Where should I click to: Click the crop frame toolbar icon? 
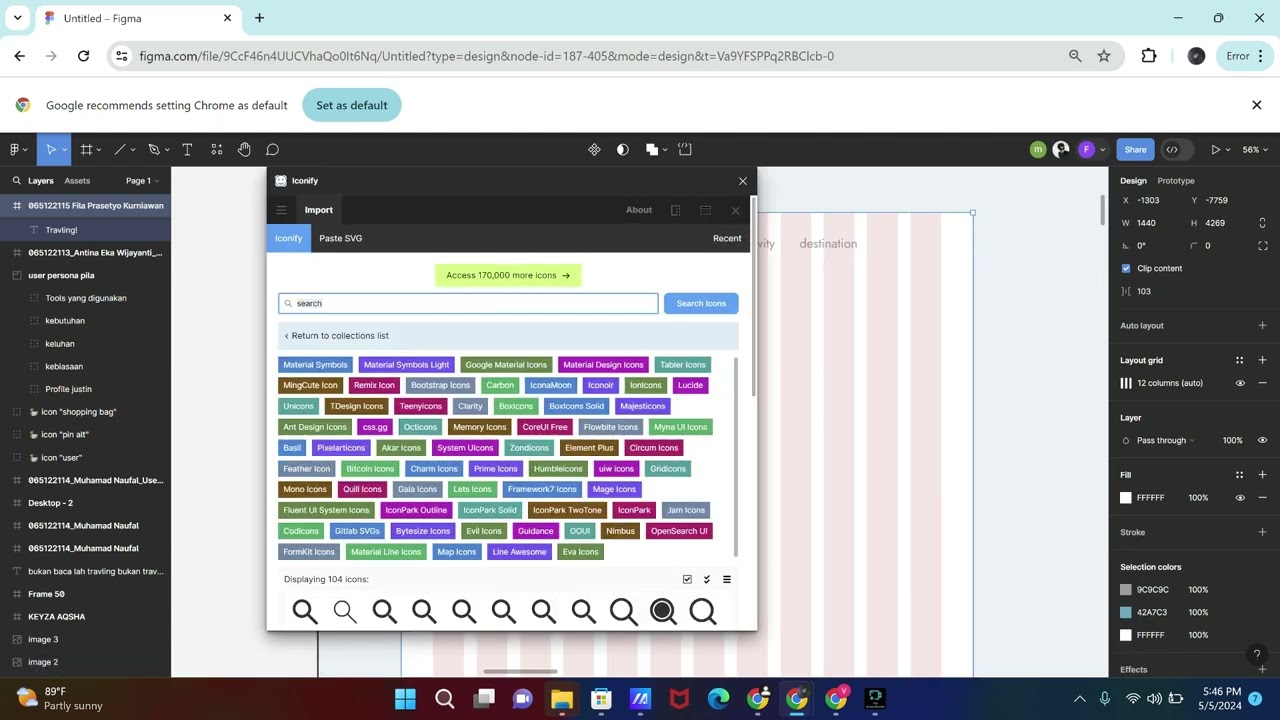click(685, 149)
